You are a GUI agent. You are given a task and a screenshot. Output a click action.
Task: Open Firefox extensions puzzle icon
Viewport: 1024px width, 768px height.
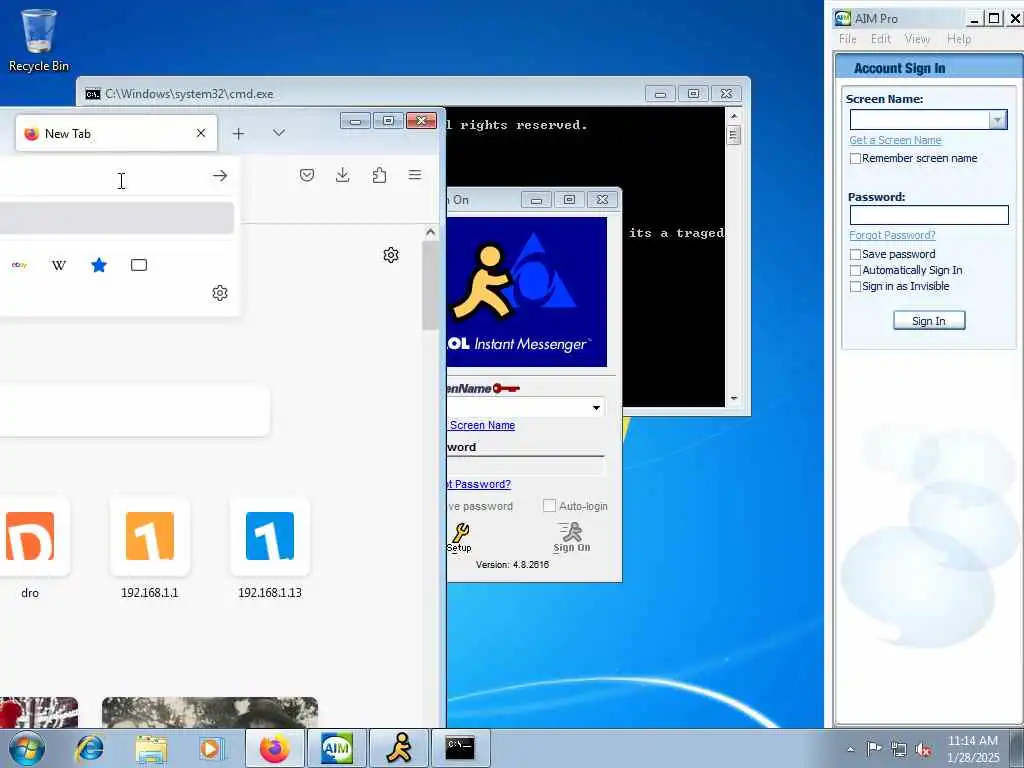[x=379, y=175]
